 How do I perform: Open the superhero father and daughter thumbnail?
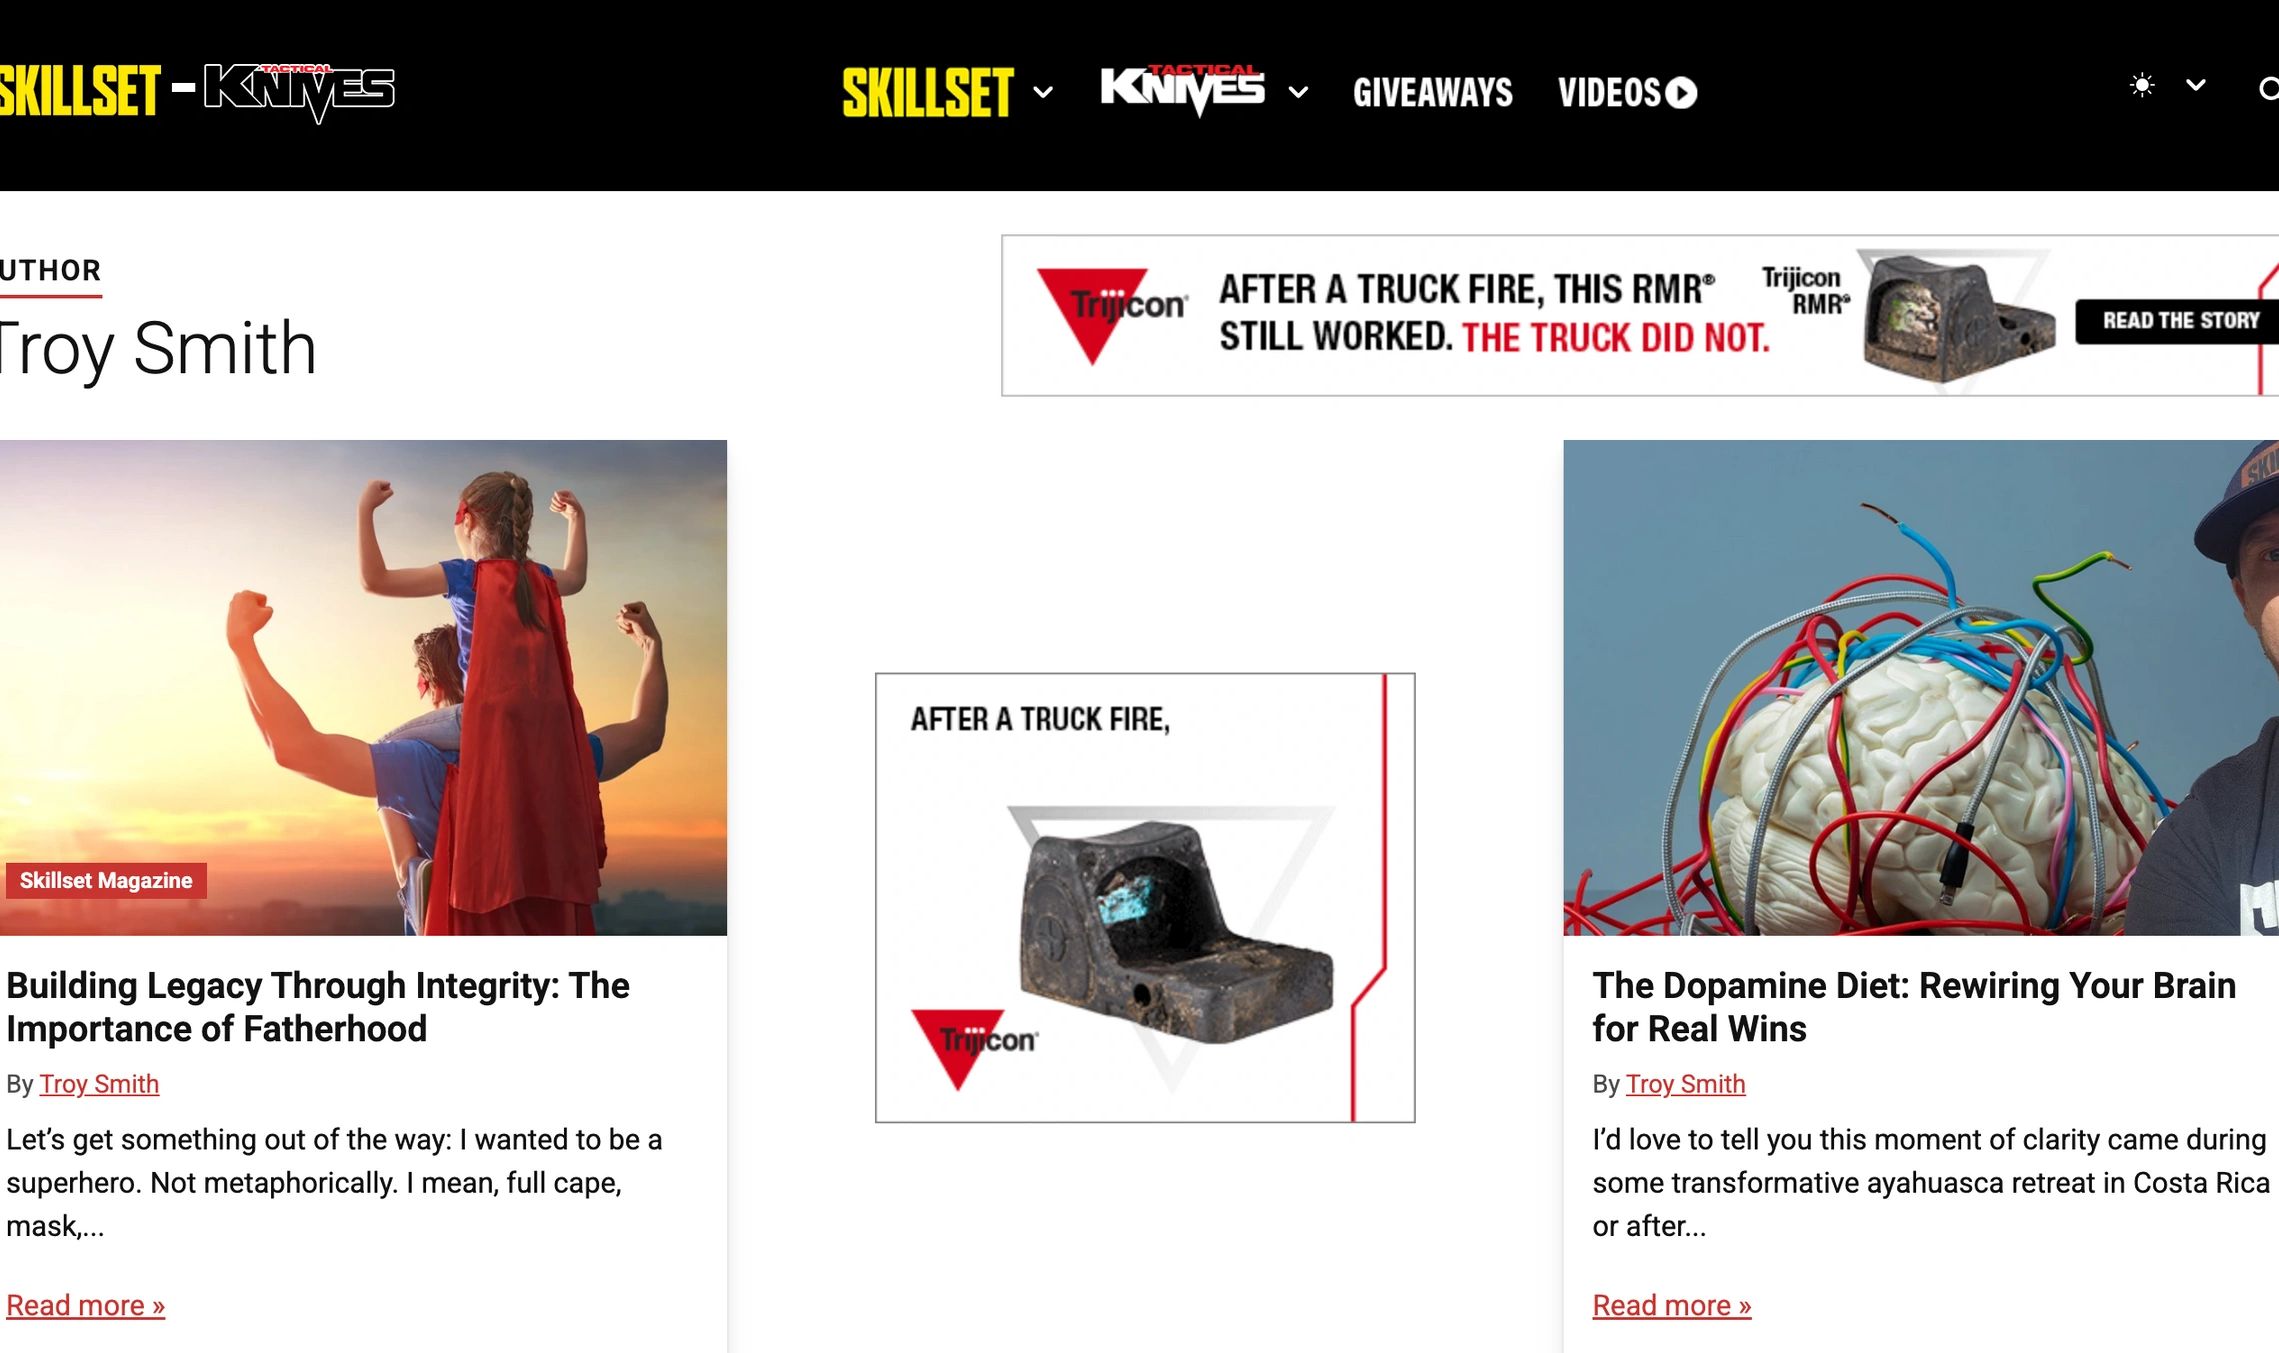(x=363, y=687)
